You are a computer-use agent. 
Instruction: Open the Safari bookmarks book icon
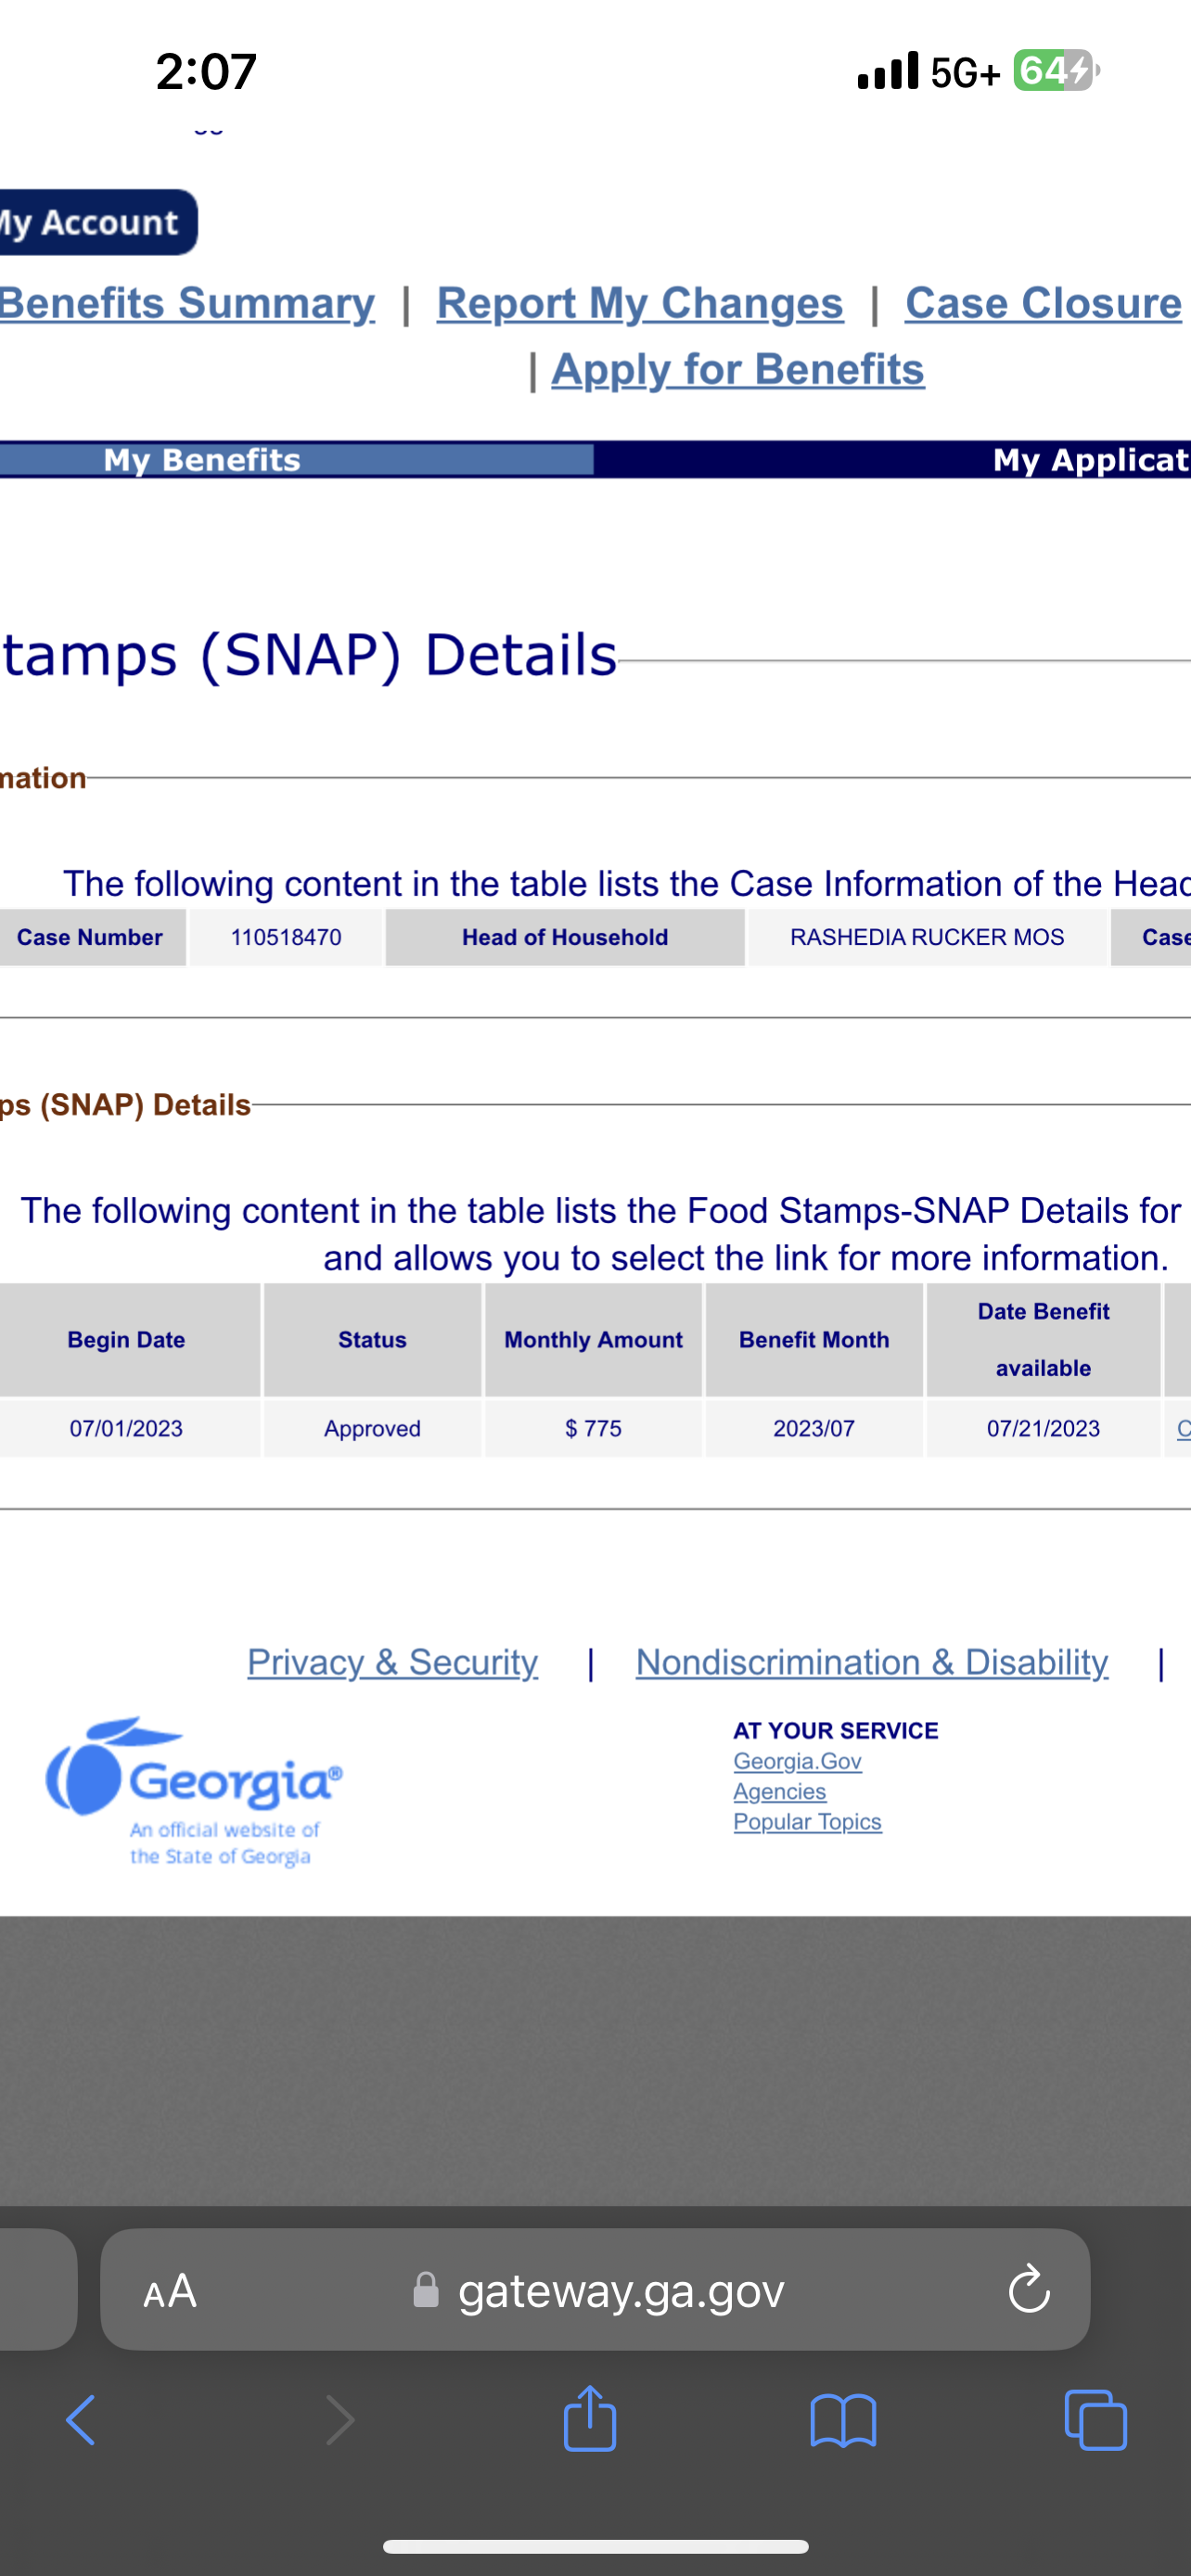click(x=843, y=2420)
